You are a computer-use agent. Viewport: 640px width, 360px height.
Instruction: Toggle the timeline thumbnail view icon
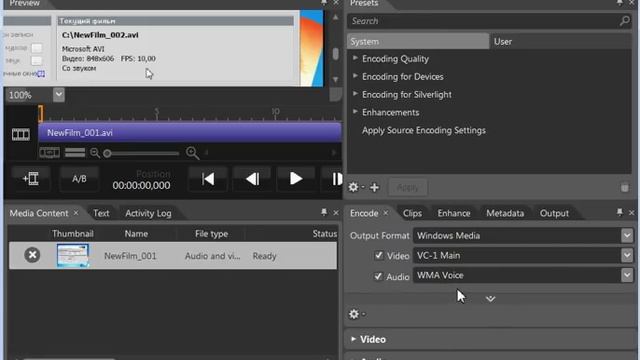pos(49,153)
